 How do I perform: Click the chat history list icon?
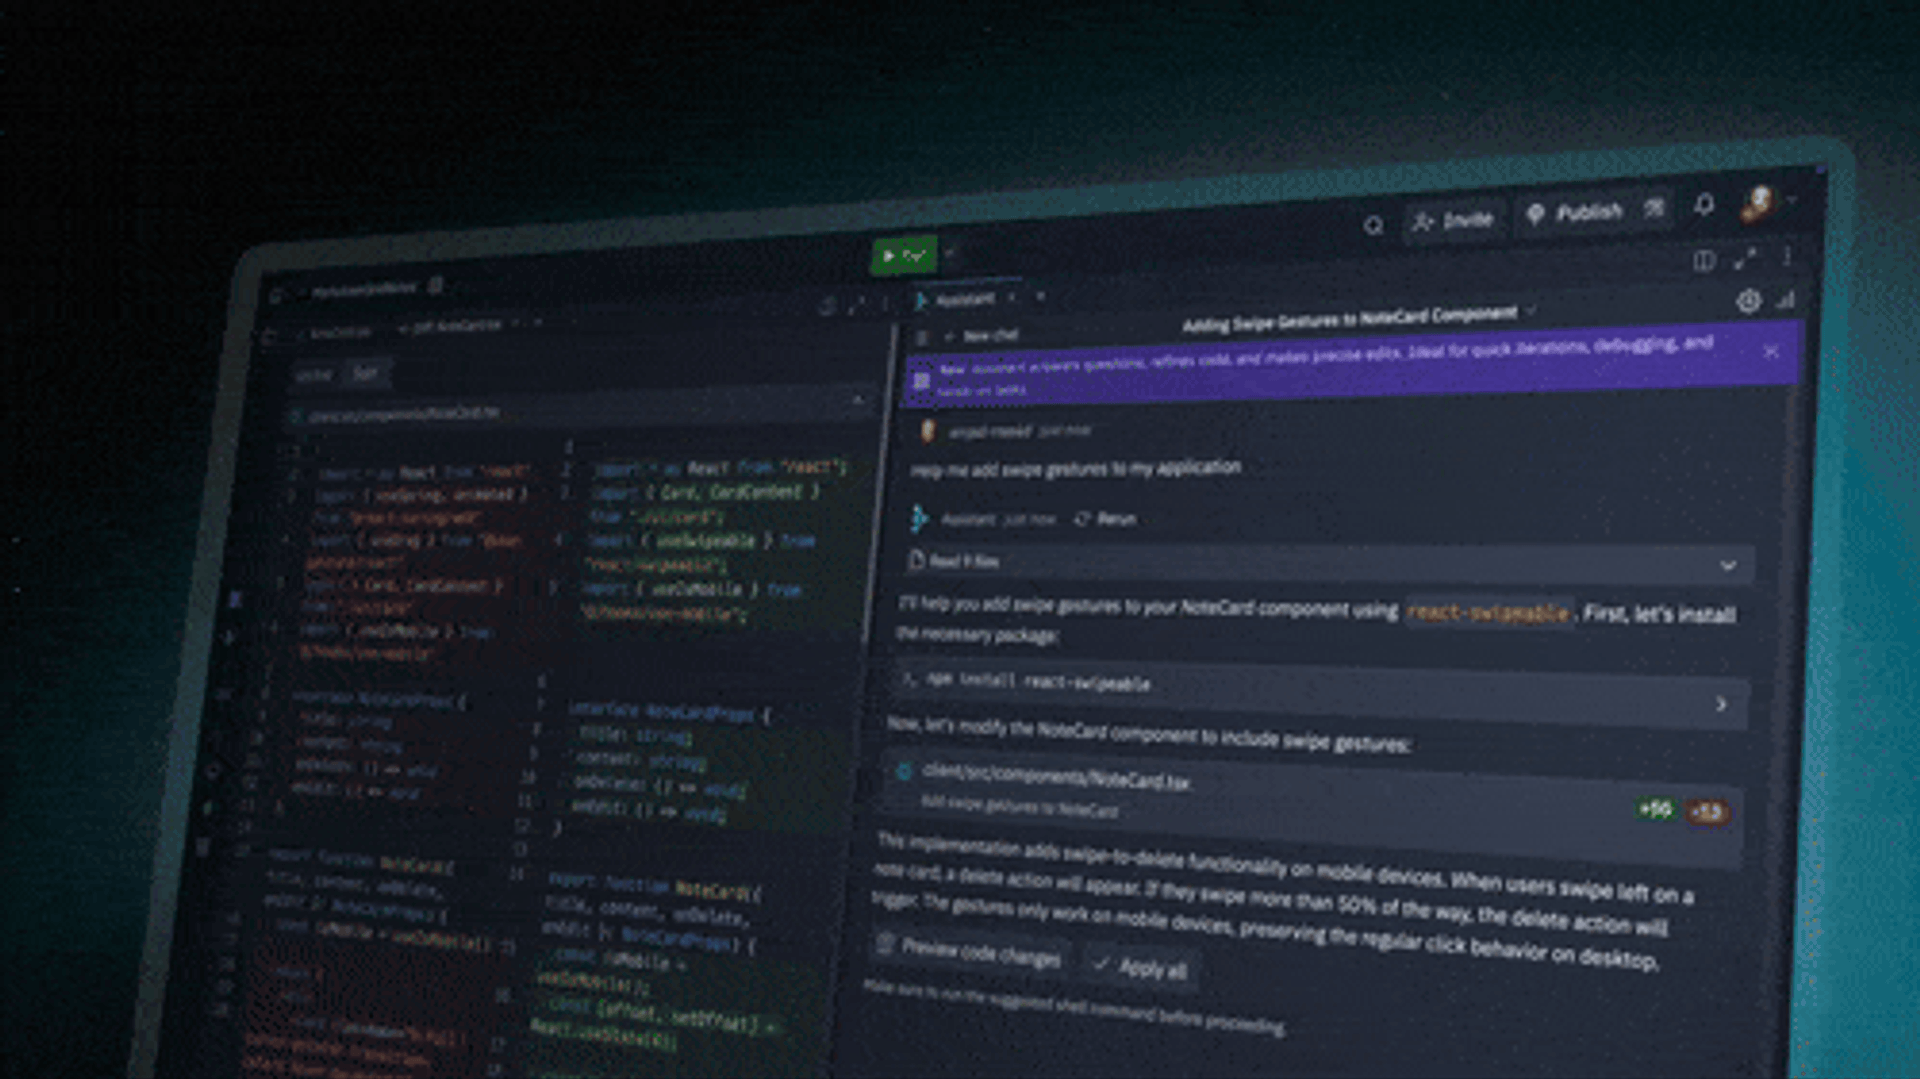point(922,338)
